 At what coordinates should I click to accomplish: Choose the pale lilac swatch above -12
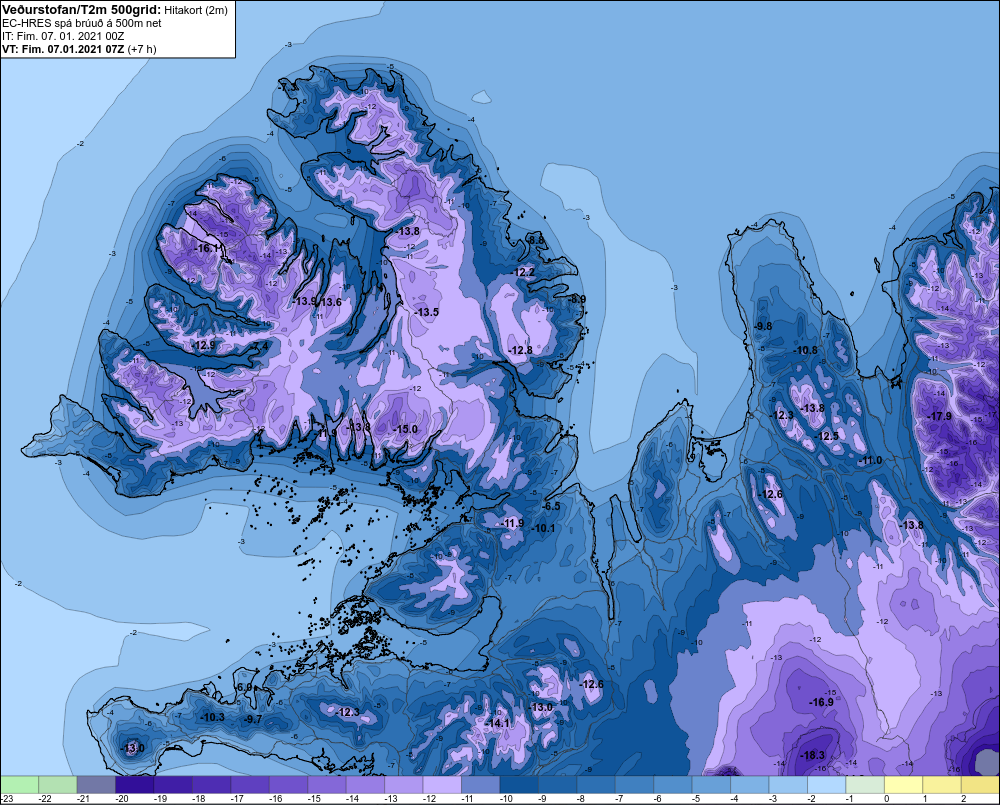[x=442, y=784]
